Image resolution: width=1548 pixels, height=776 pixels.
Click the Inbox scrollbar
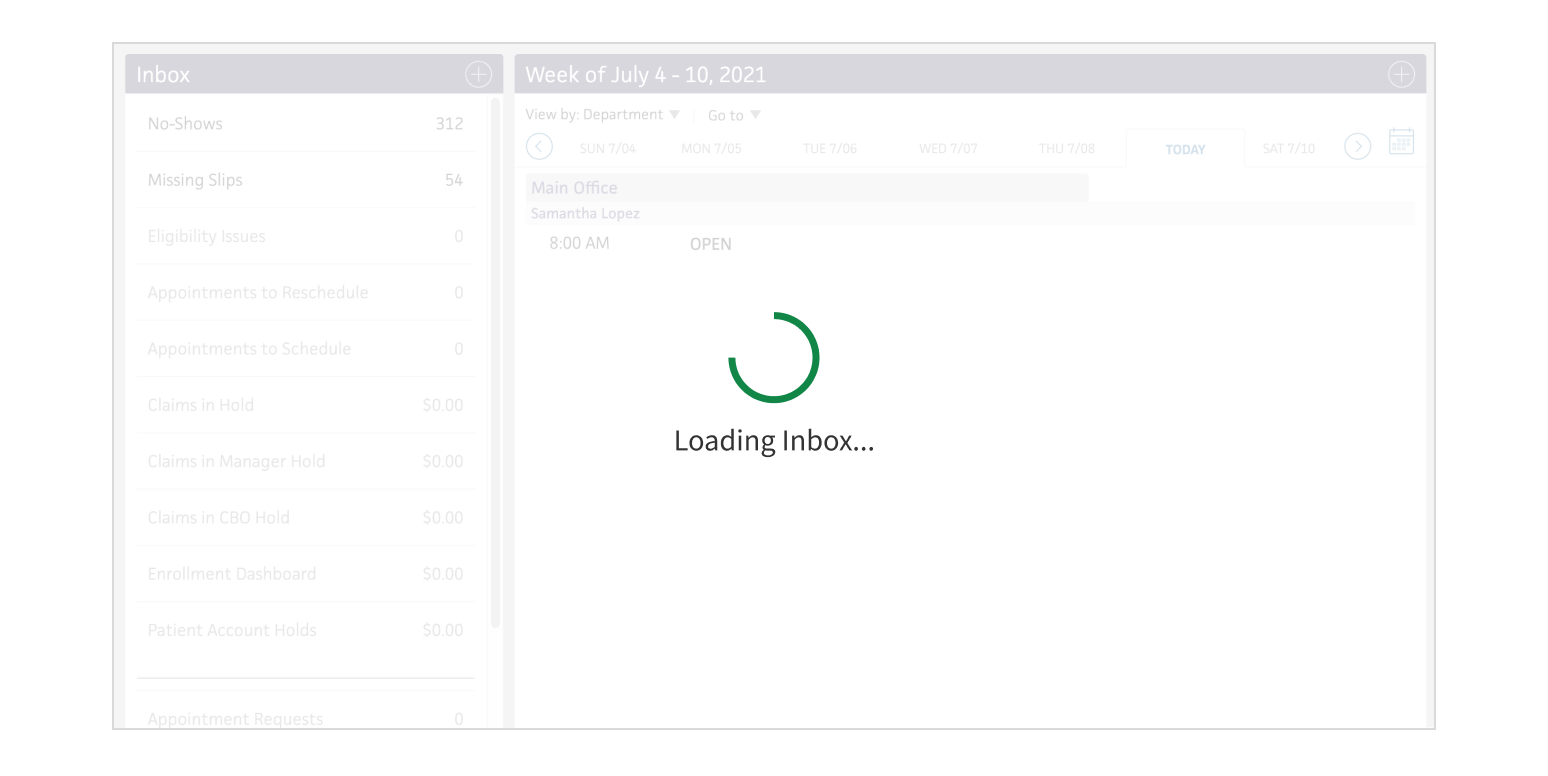point(495,362)
